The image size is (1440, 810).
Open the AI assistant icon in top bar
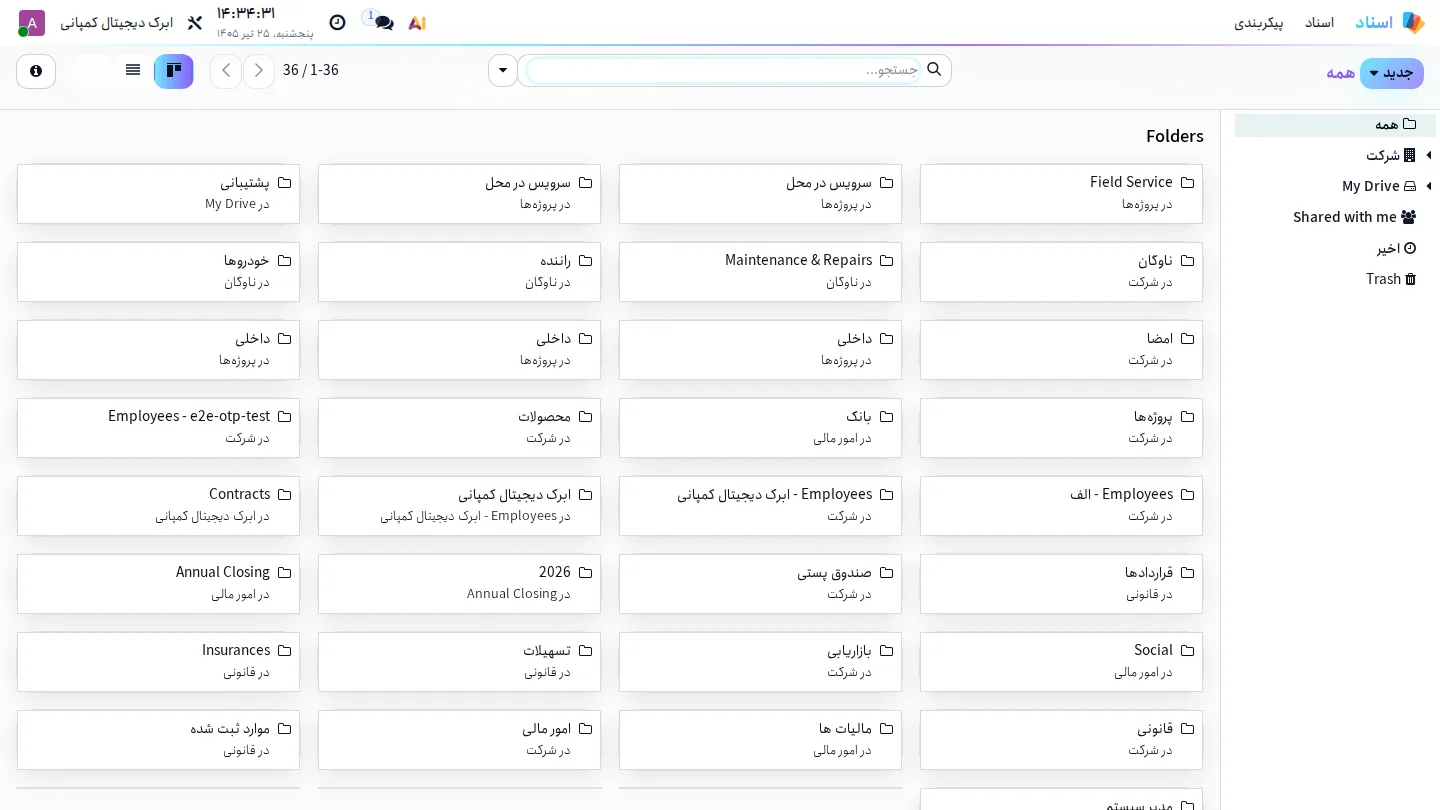pyautogui.click(x=417, y=22)
